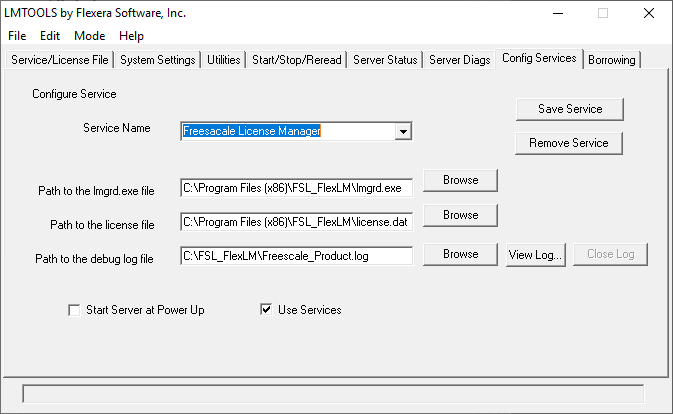Viewport: 673px width, 414px height.
Task: Click the empty status bar field at bottom
Action: pyautogui.click(x=333, y=393)
